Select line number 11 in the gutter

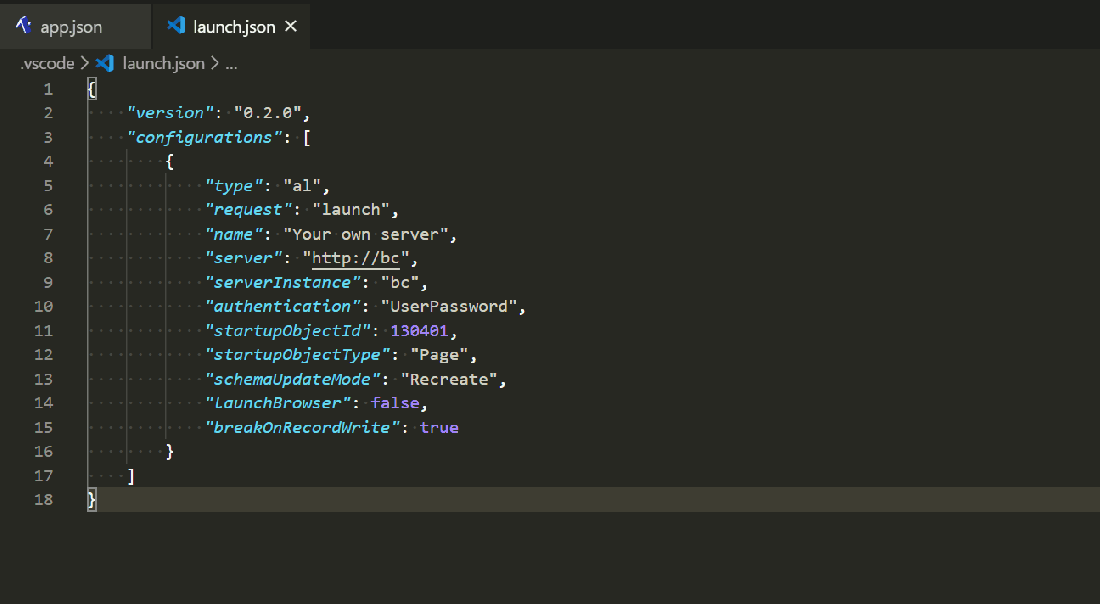(43, 330)
